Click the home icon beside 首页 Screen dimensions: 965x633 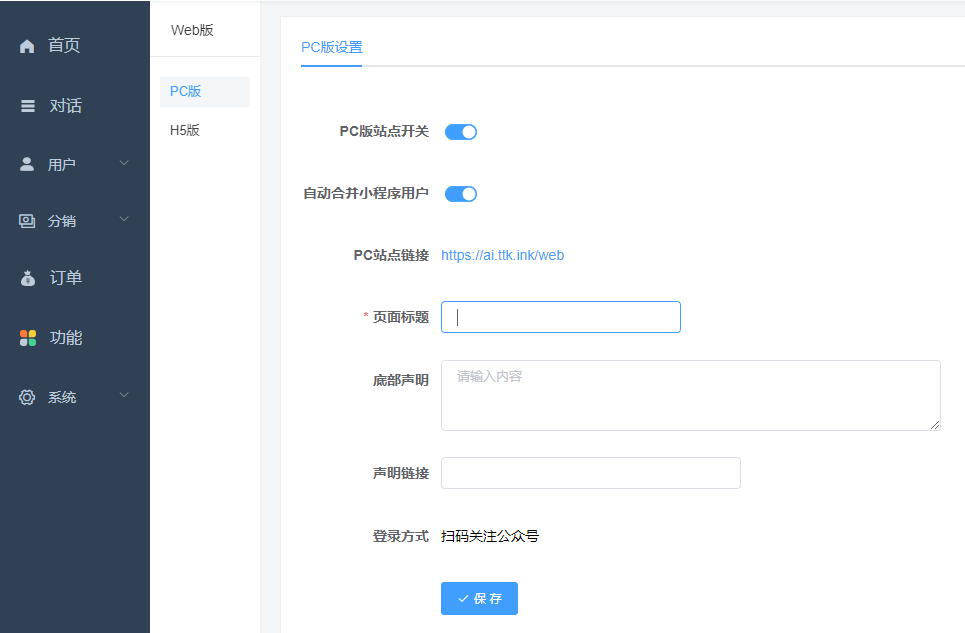coord(26,44)
